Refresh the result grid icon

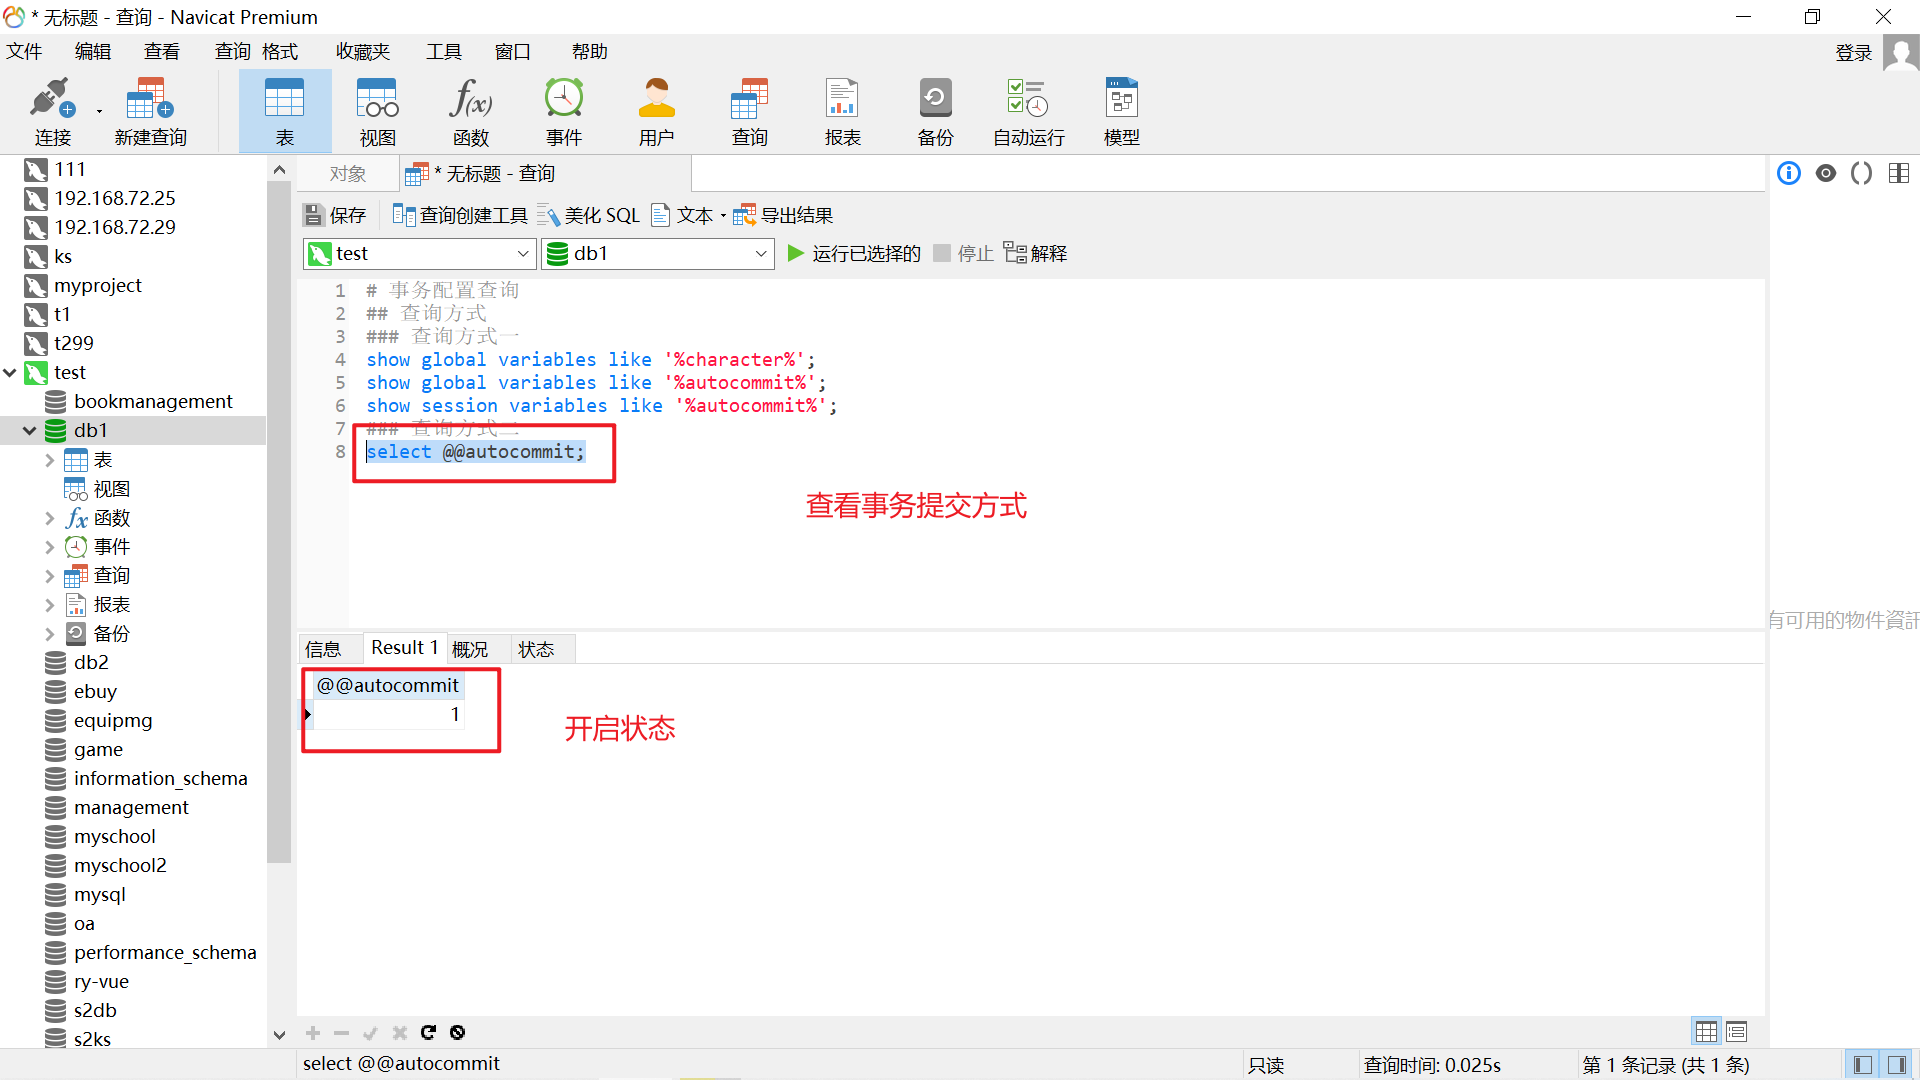point(428,1032)
